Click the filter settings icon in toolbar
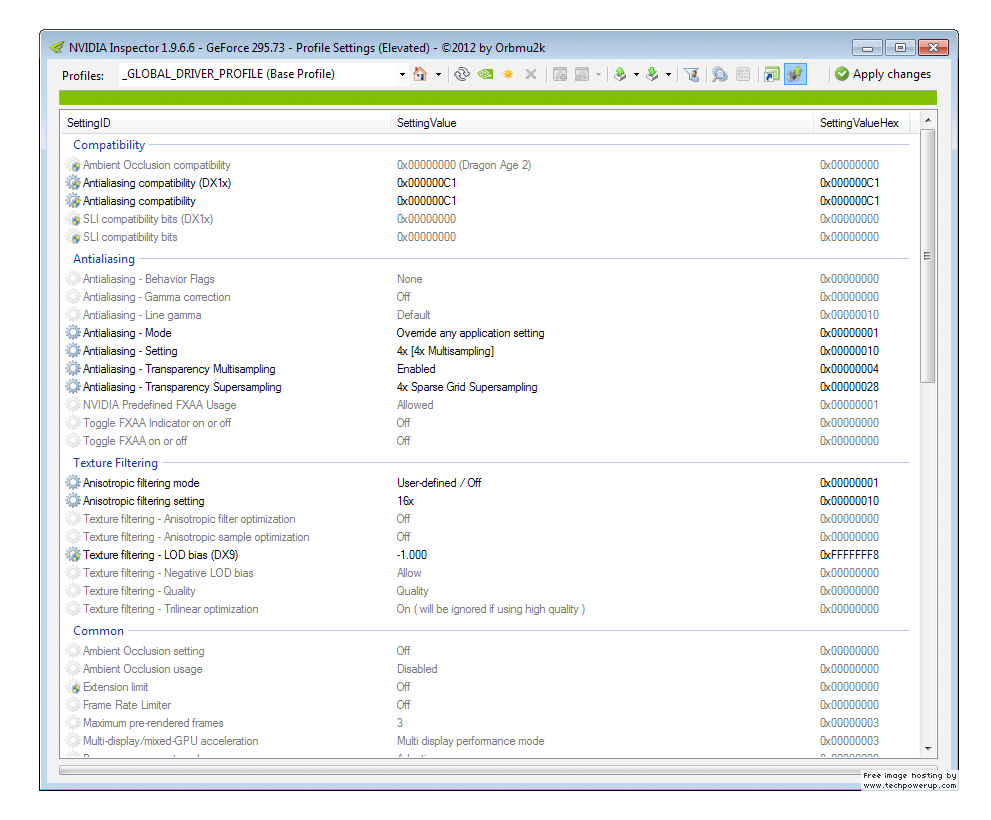 [x=691, y=74]
